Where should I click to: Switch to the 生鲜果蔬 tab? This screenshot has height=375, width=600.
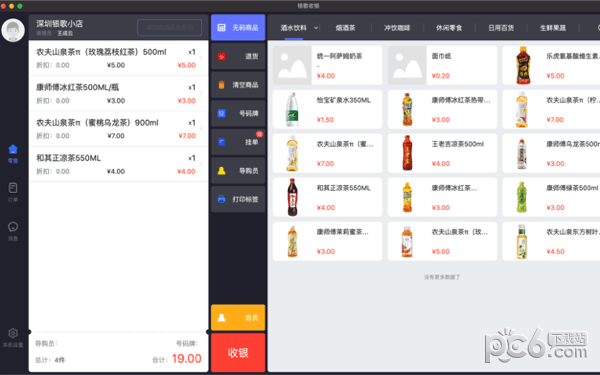click(x=553, y=28)
